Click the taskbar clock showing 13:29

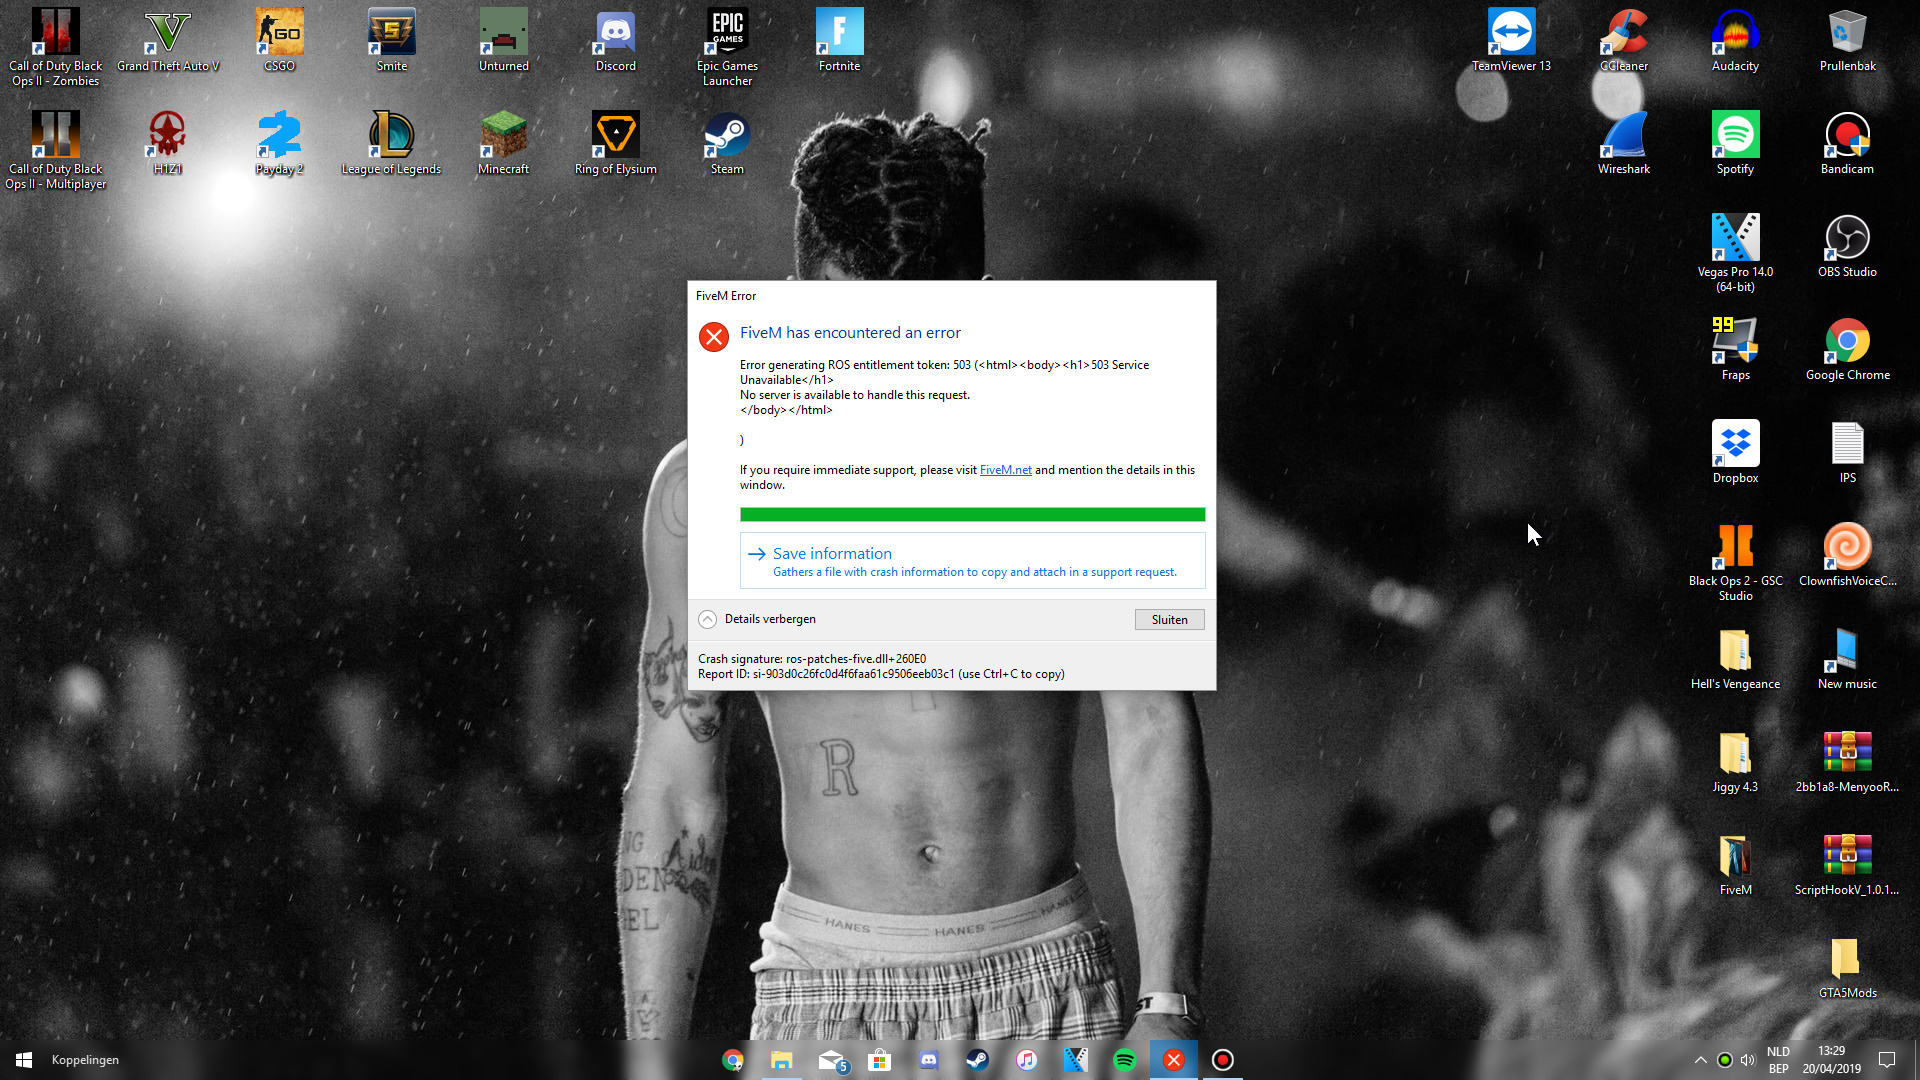tap(1832, 1060)
